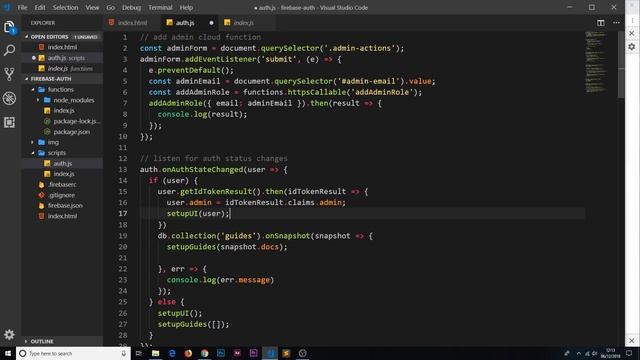Open the Edit menu
Image resolution: width=640 pixels, height=360 pixels.
point(40,8)
